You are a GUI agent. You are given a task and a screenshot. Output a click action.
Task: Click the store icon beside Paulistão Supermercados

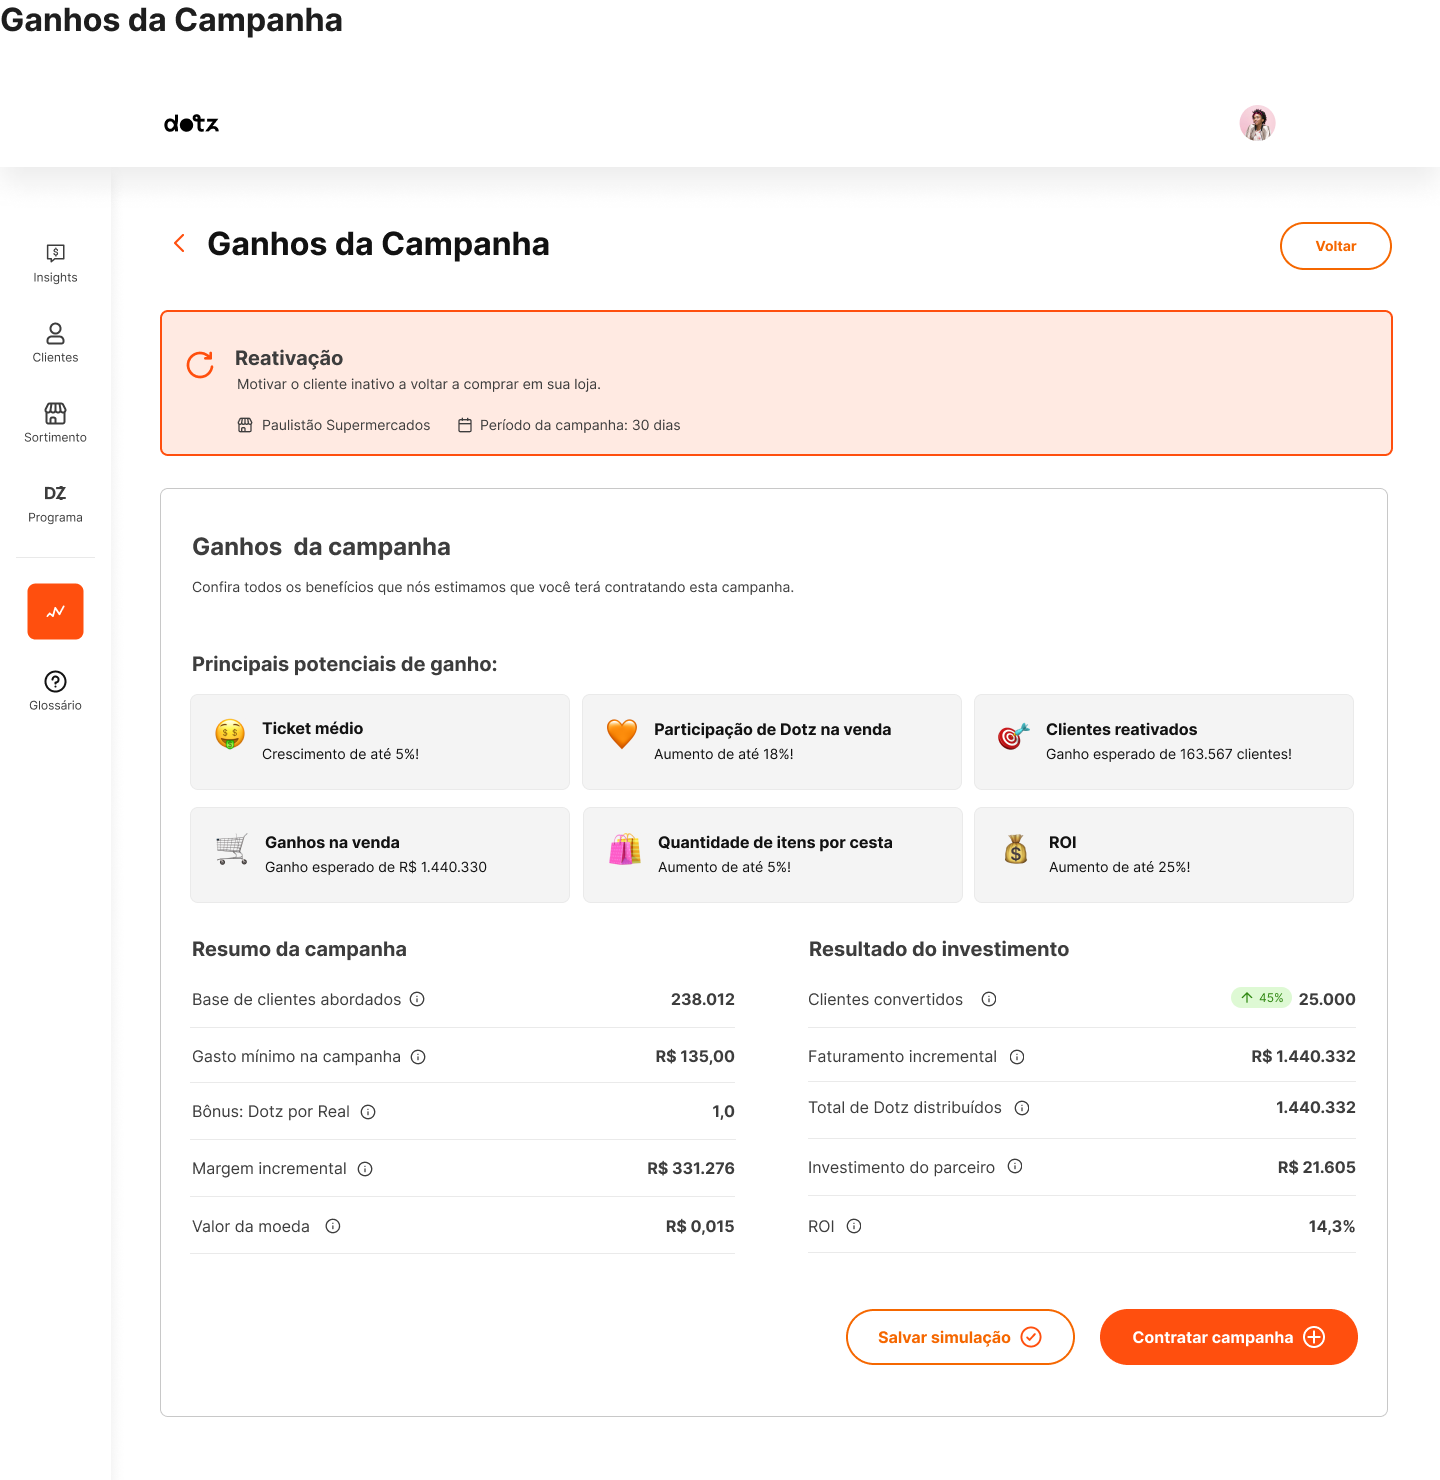(245, 425)
